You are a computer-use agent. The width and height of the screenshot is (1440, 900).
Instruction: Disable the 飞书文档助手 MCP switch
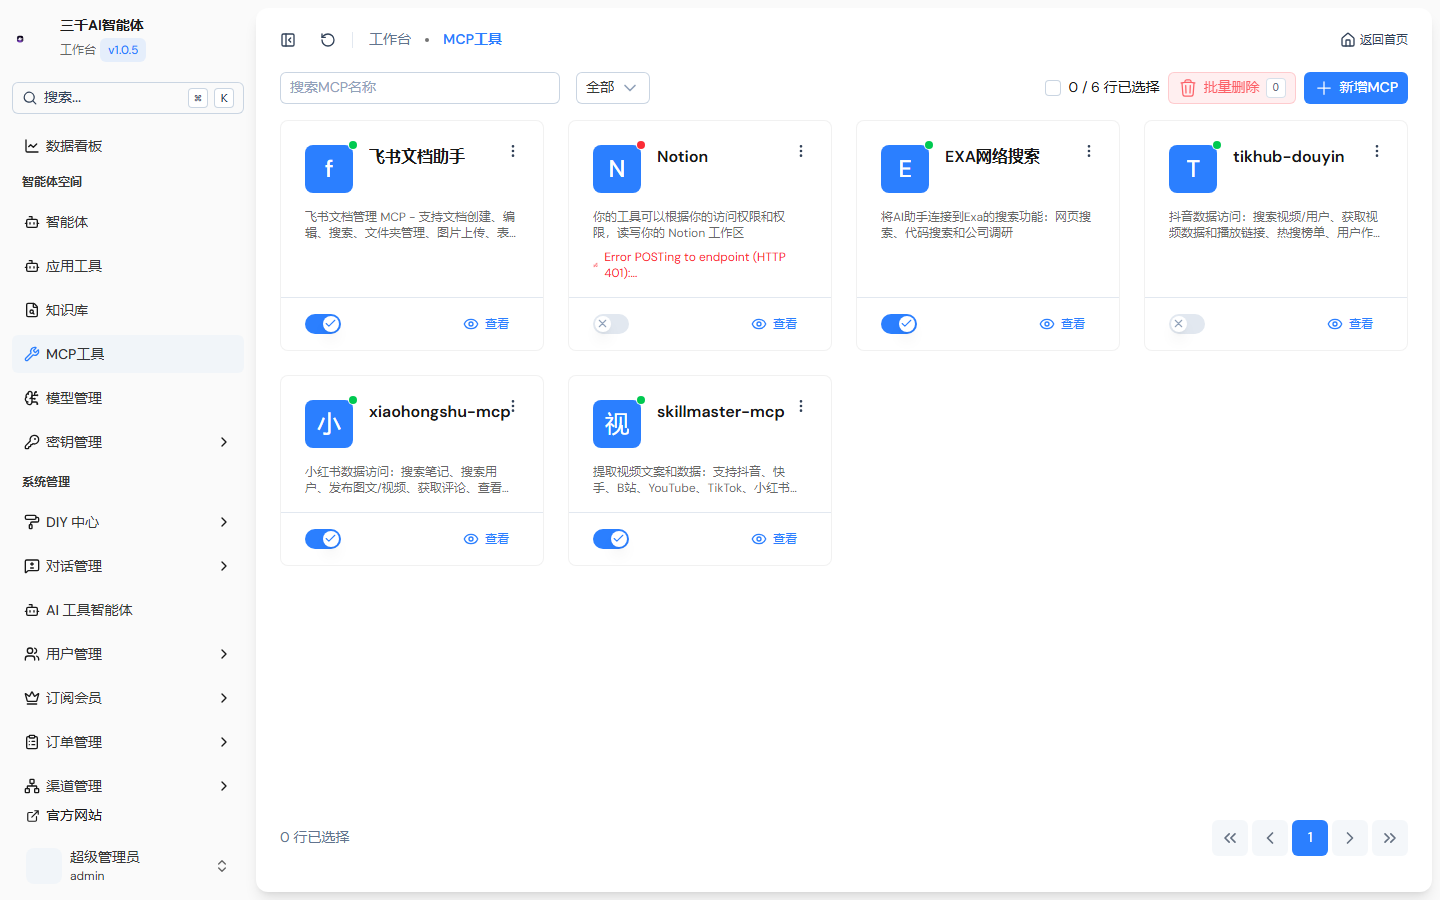coord(323,324)
